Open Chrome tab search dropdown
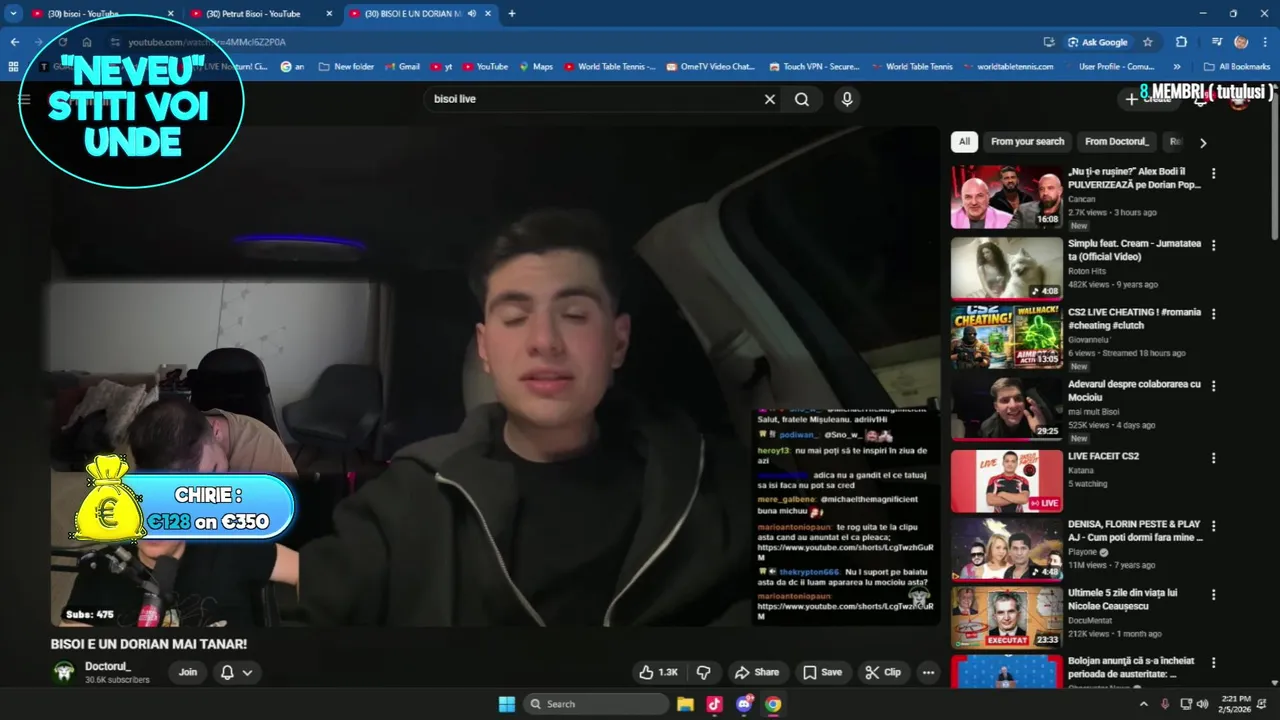Image resolution: width=1280 pixels, height=720 pixels. point(13,14)
